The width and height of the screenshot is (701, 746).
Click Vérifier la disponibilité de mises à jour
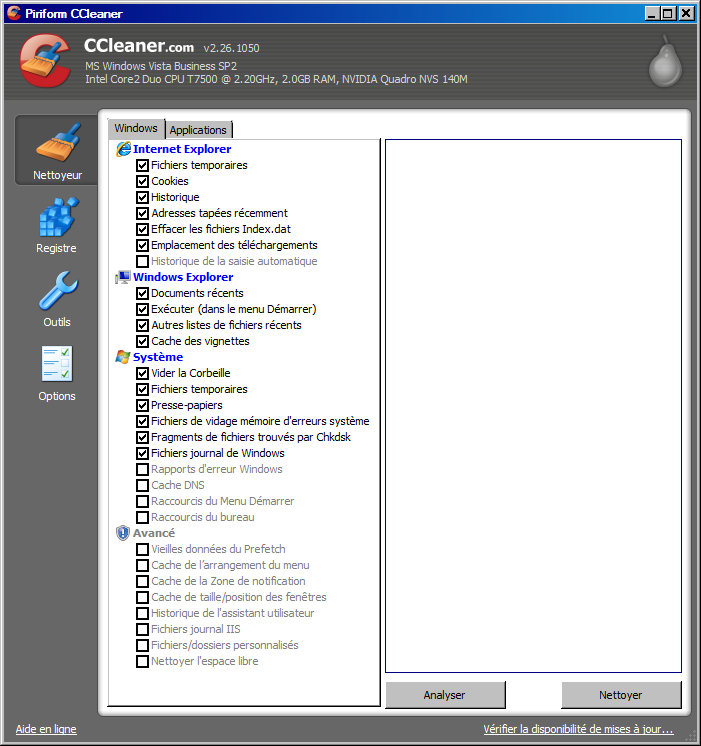click(578, 729)
